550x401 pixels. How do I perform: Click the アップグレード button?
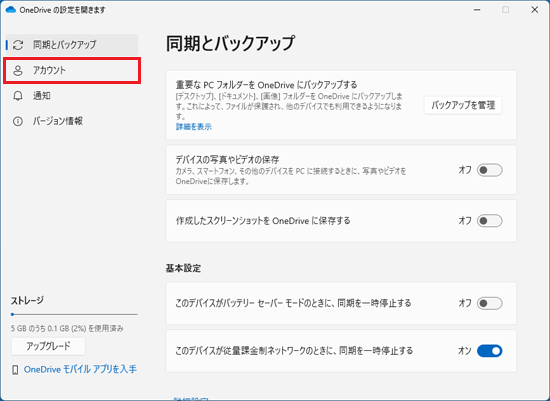tap(48, 346)
